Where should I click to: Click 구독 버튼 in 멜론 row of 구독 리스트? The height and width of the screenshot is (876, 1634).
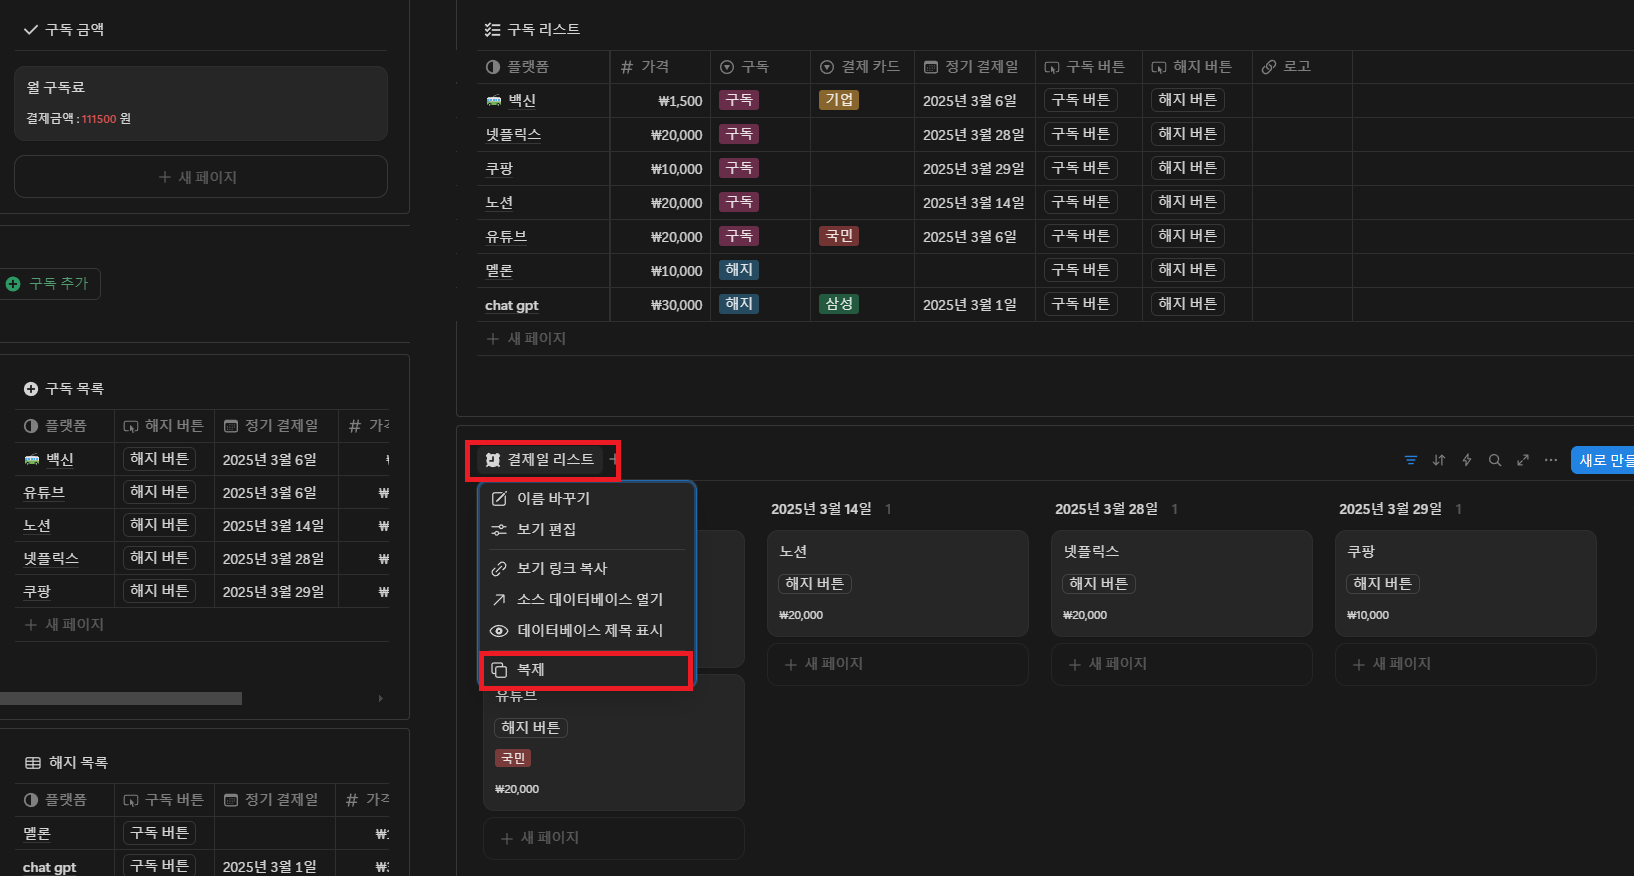1080,270
